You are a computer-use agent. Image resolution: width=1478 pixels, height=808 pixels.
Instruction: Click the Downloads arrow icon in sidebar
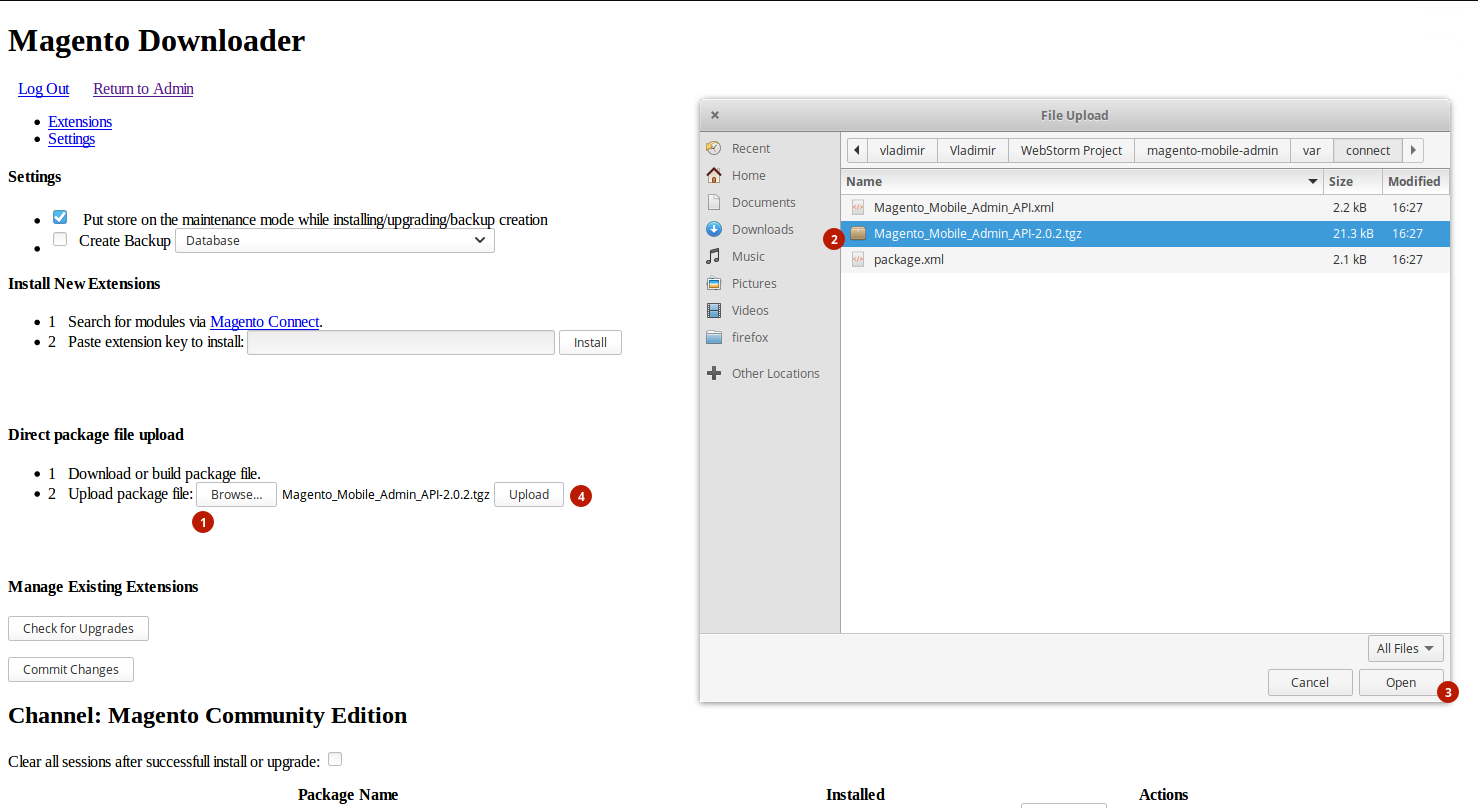tap(713, 229)
